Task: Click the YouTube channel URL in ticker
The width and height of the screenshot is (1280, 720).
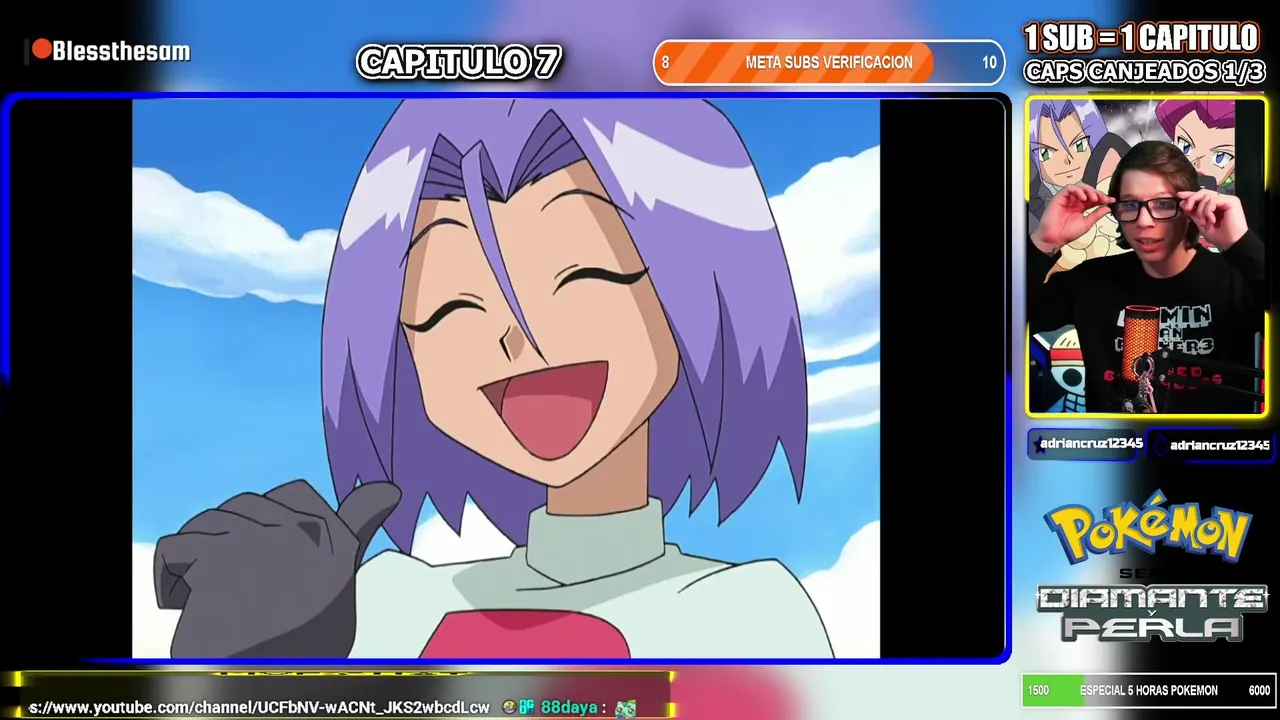Action: 260,707
